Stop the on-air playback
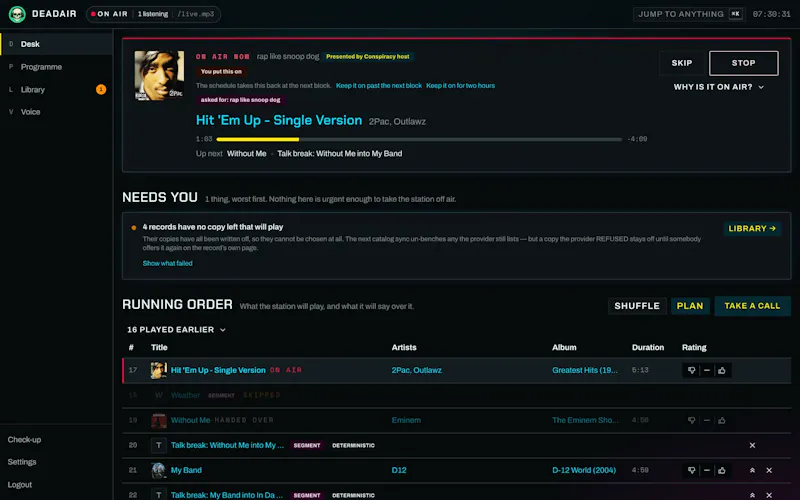 743,63
